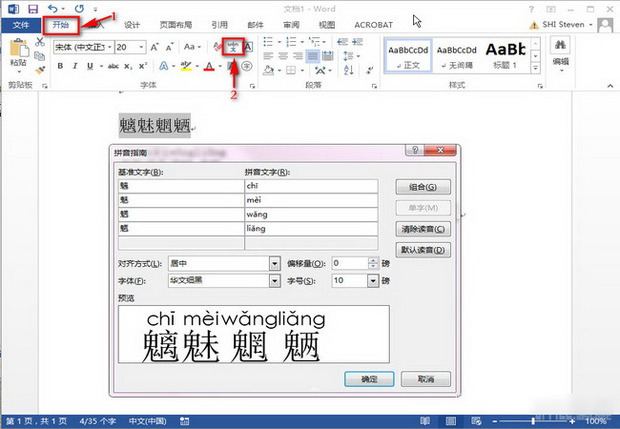The height and width of the screenshot is (429, 620).
Task: Center the paragraph alignment
Action: click(x=283, y=56)
